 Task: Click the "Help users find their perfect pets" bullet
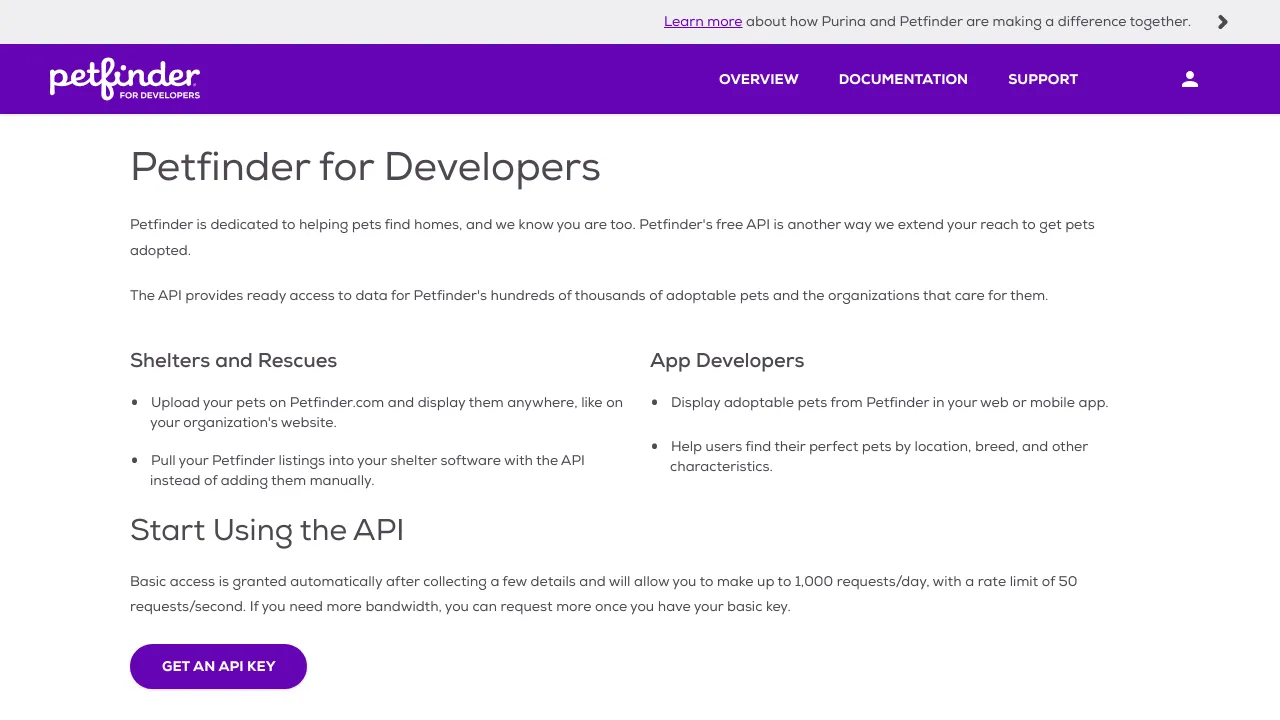click(x=879, y=456)
